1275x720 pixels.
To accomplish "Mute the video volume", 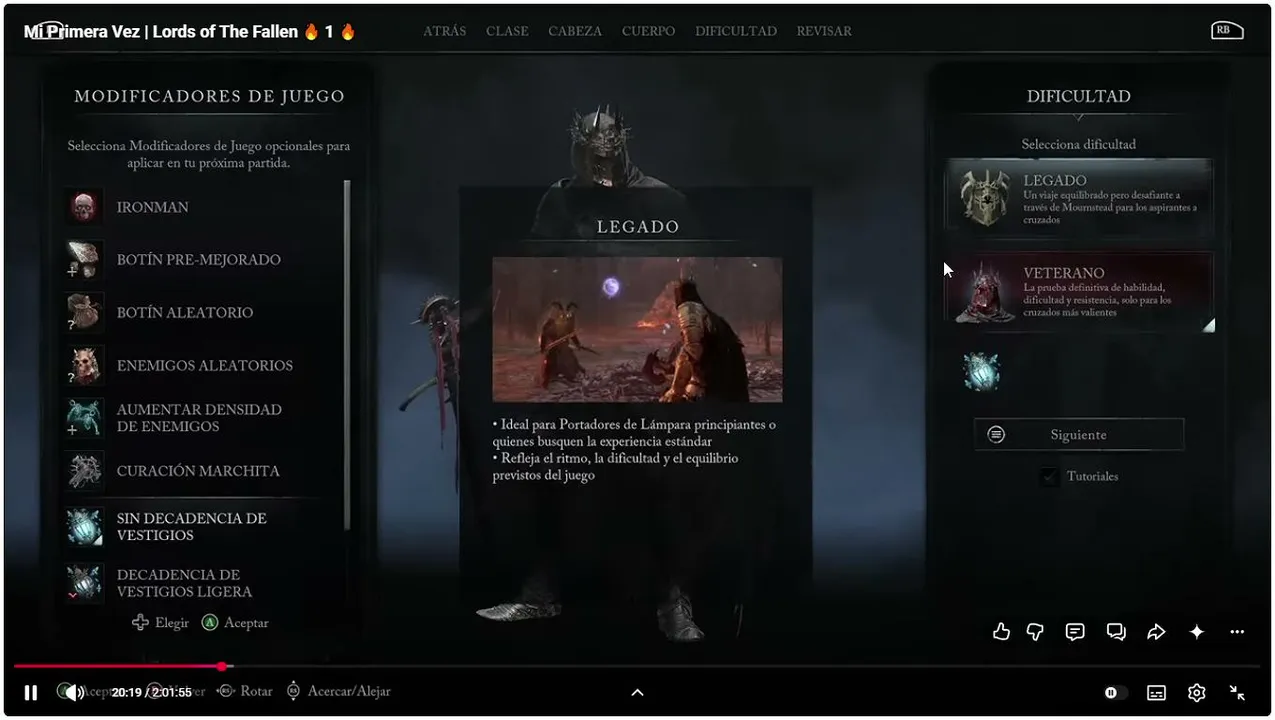I will (x=74, y=692).
